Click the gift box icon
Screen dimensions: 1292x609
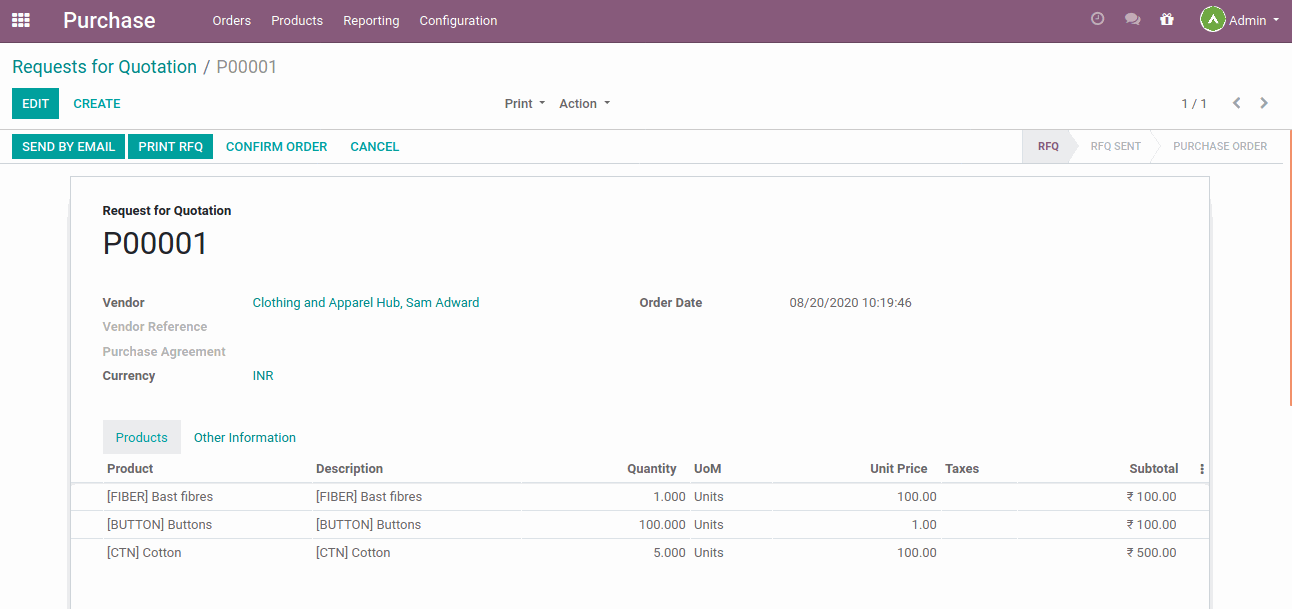coord(1166,19)
